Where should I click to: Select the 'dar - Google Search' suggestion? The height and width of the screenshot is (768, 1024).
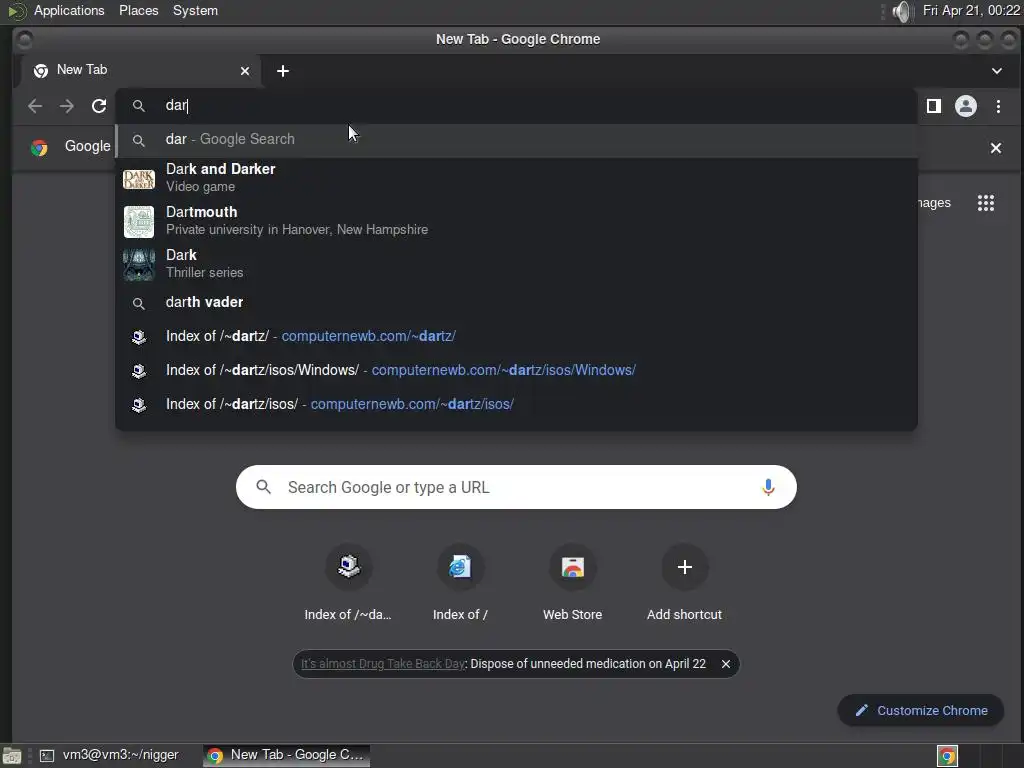click(516, 140)
